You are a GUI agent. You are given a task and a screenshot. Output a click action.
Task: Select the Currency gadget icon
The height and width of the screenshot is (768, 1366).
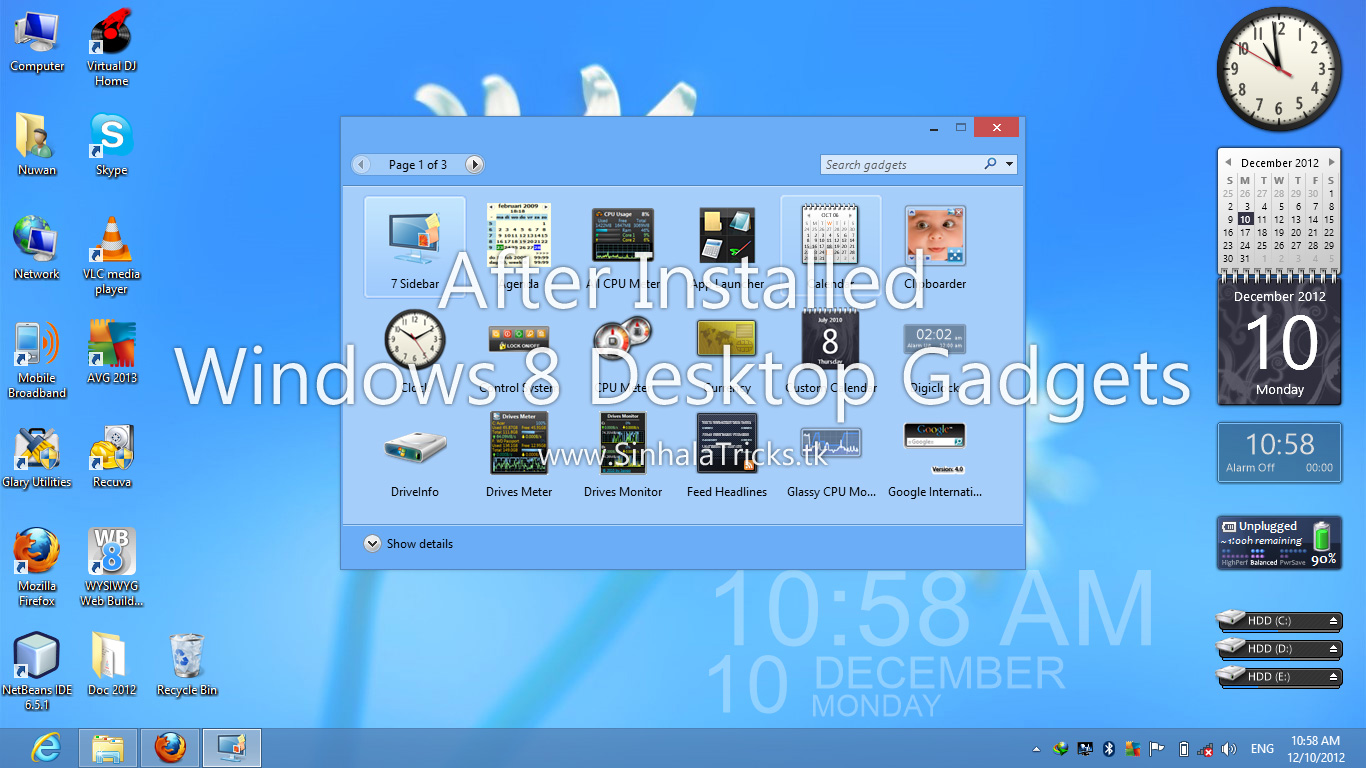pyautogui.click(x=727, y=340)
